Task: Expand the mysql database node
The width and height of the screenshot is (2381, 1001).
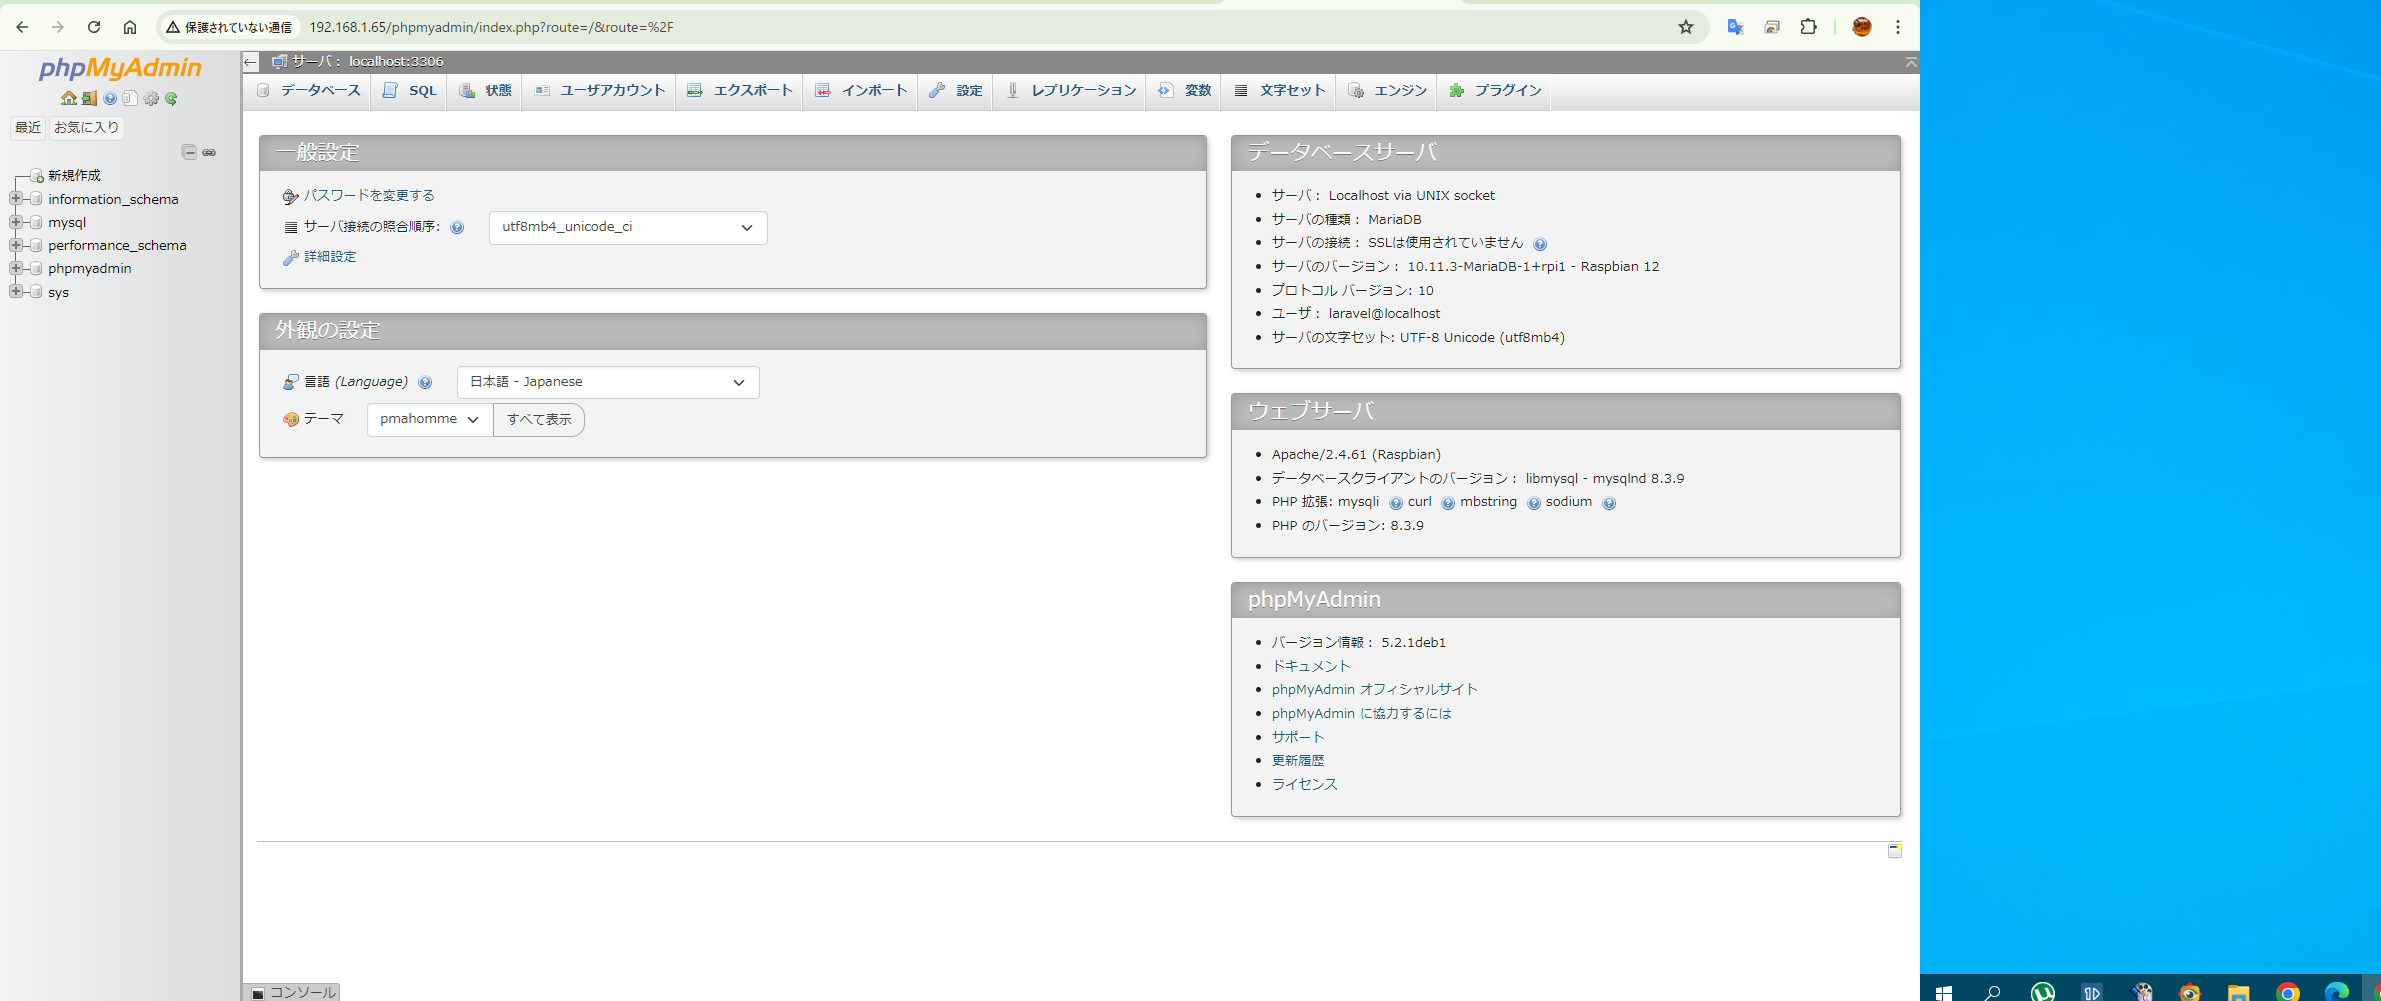Action: [x=16, y=222]
